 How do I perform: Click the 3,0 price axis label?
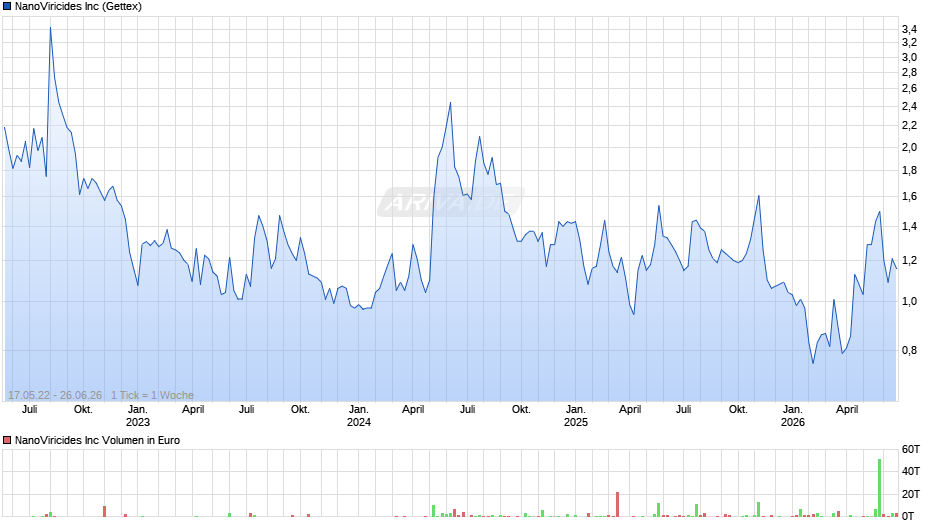click(x=909, y=58)
